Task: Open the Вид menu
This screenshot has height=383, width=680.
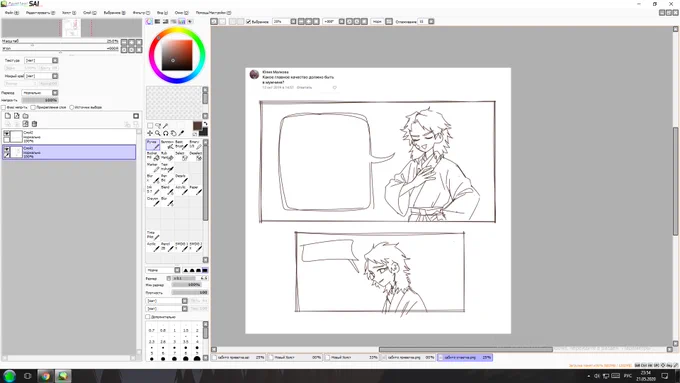Action: pyautogui.click(x=163, y=13)
